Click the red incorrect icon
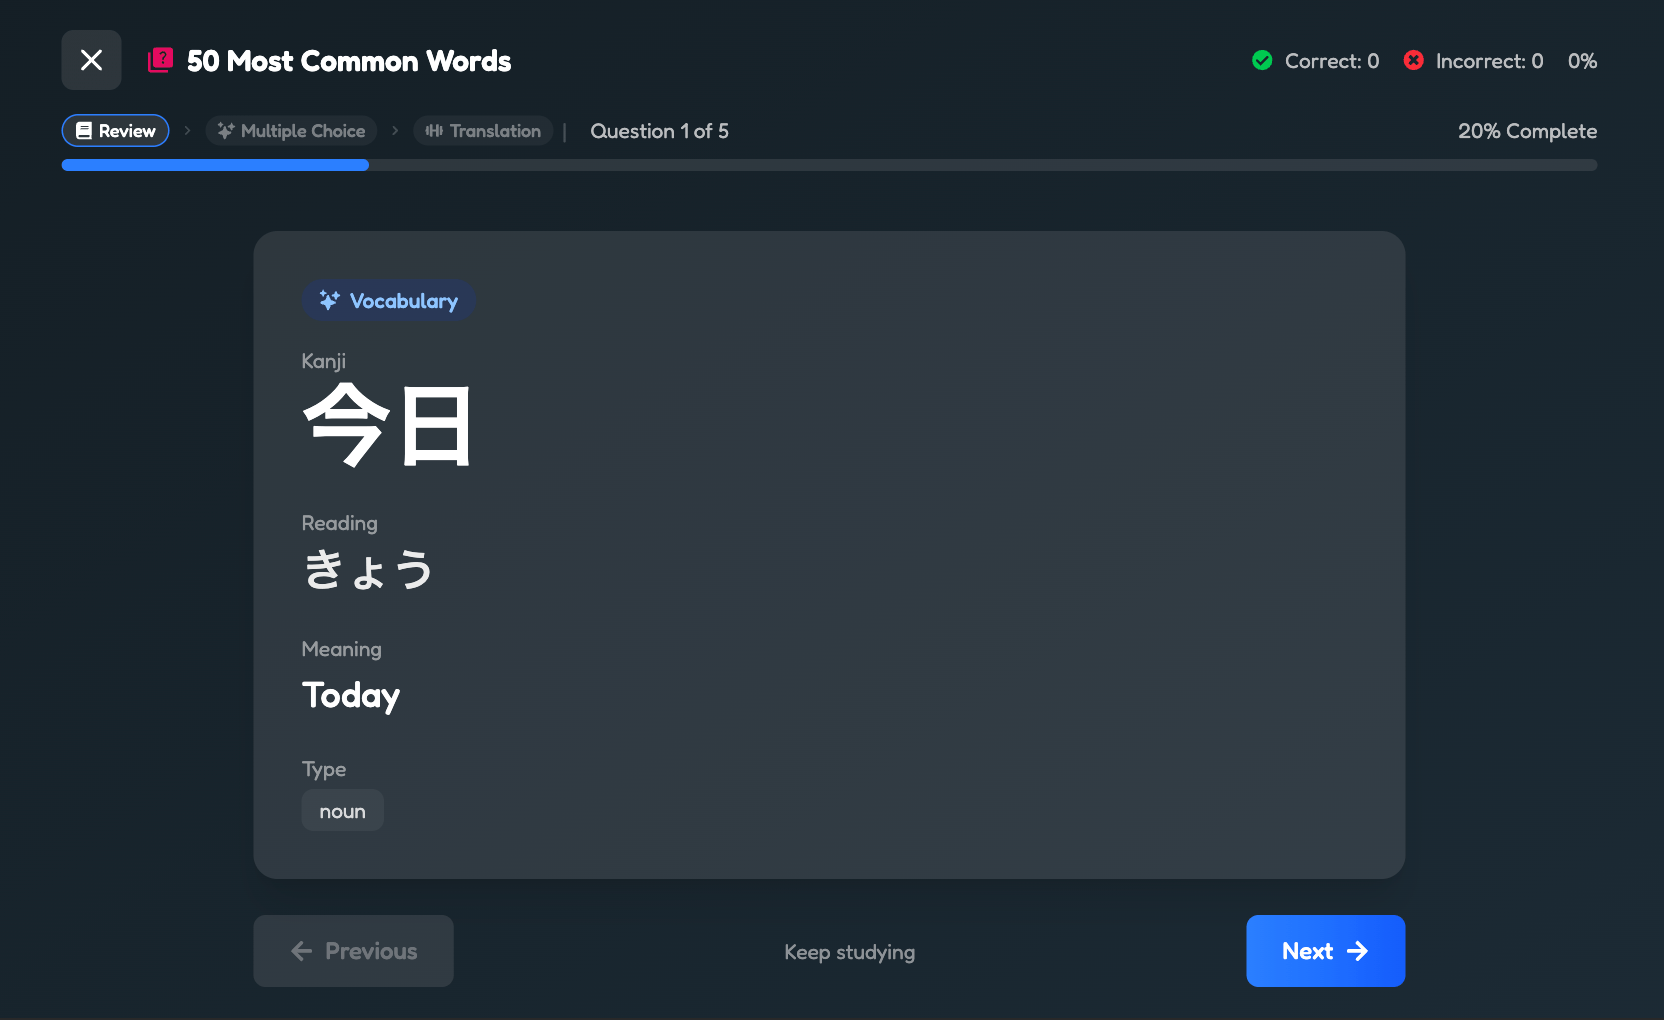Viewport: 1664px width, 1020px height. [x=1413, y=60]
